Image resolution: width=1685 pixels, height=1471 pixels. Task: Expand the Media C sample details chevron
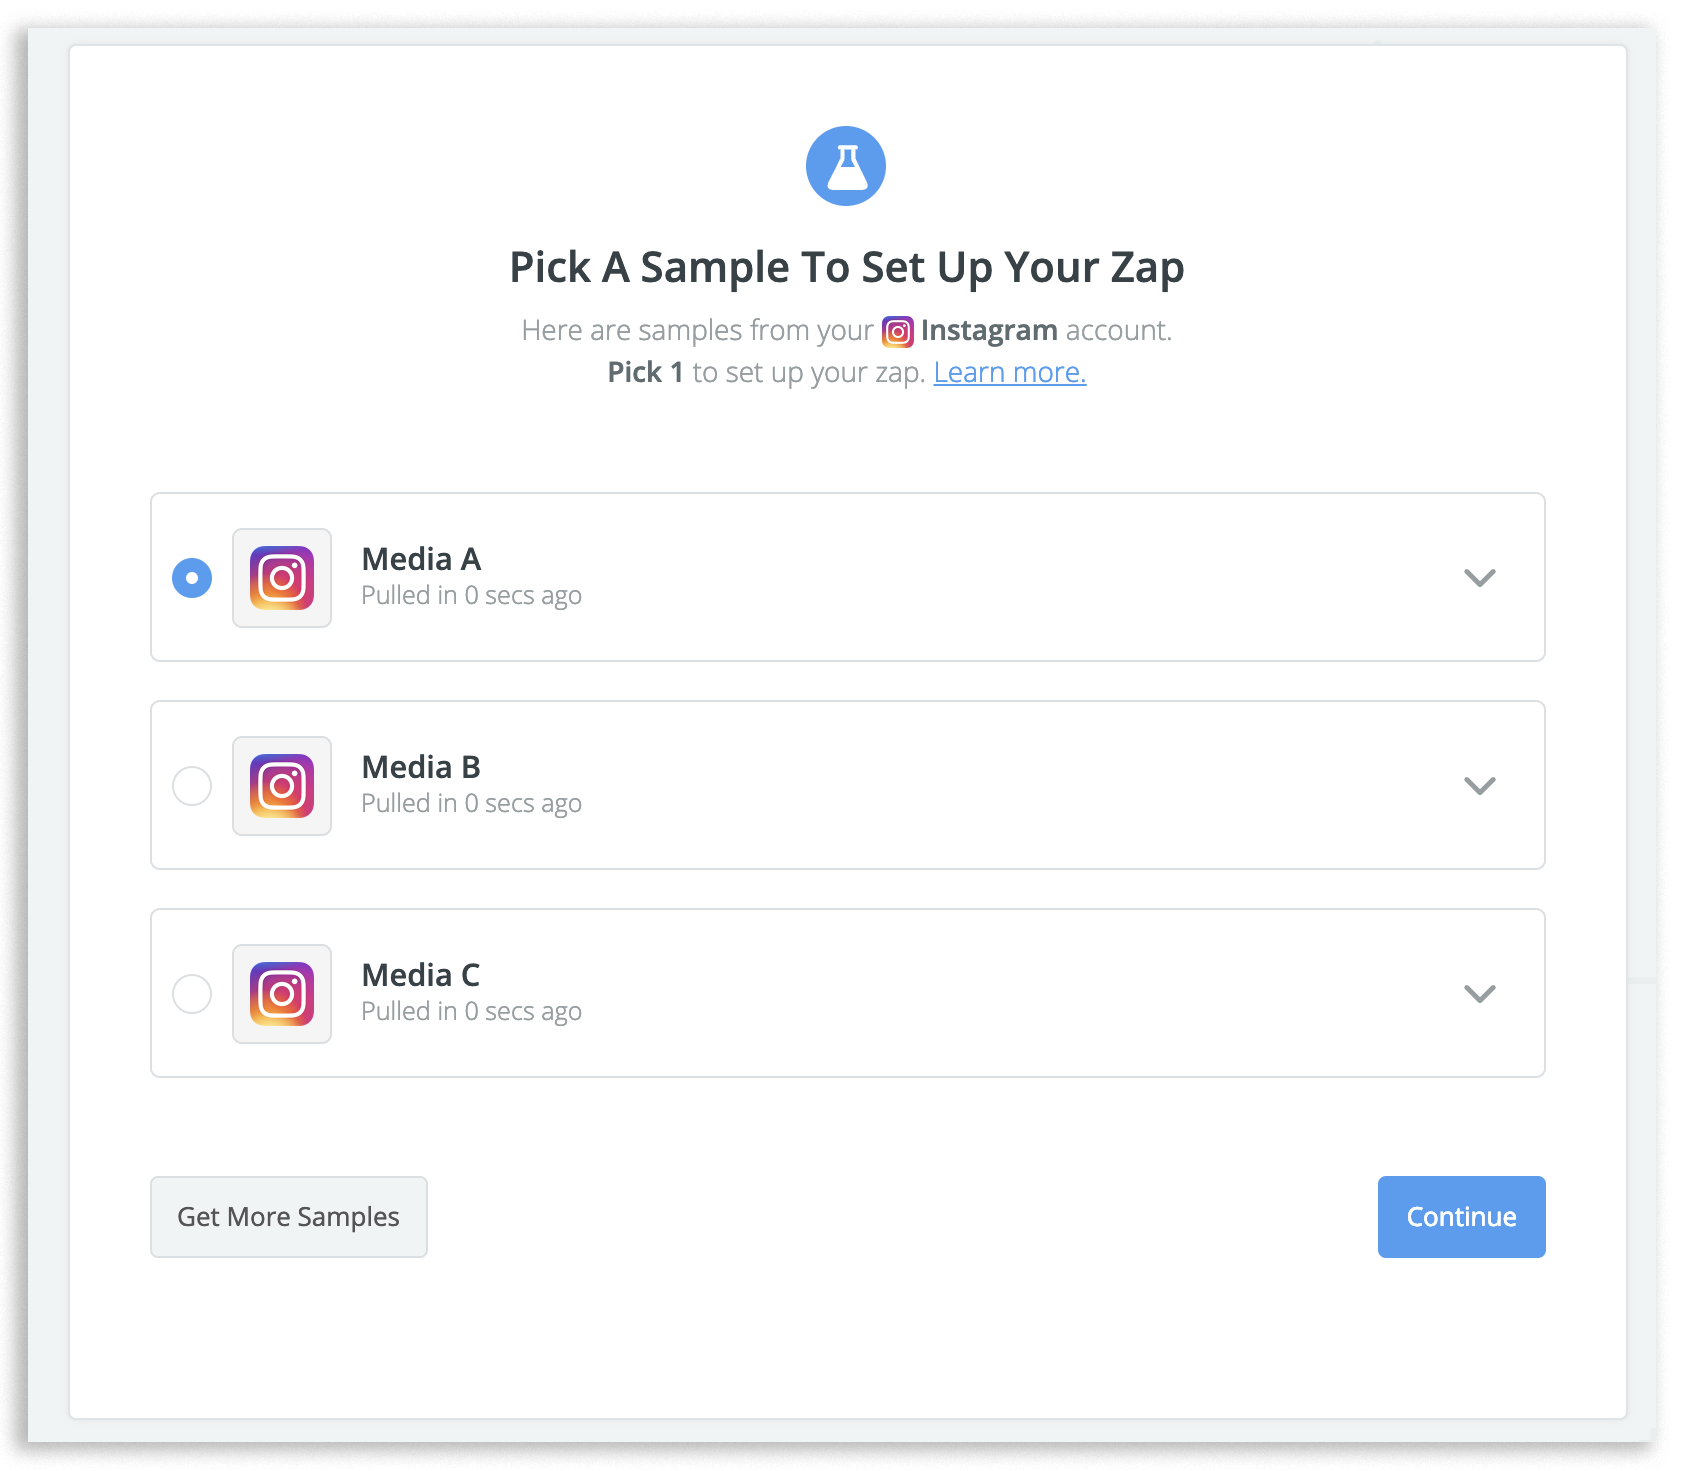coord(1479,994)
